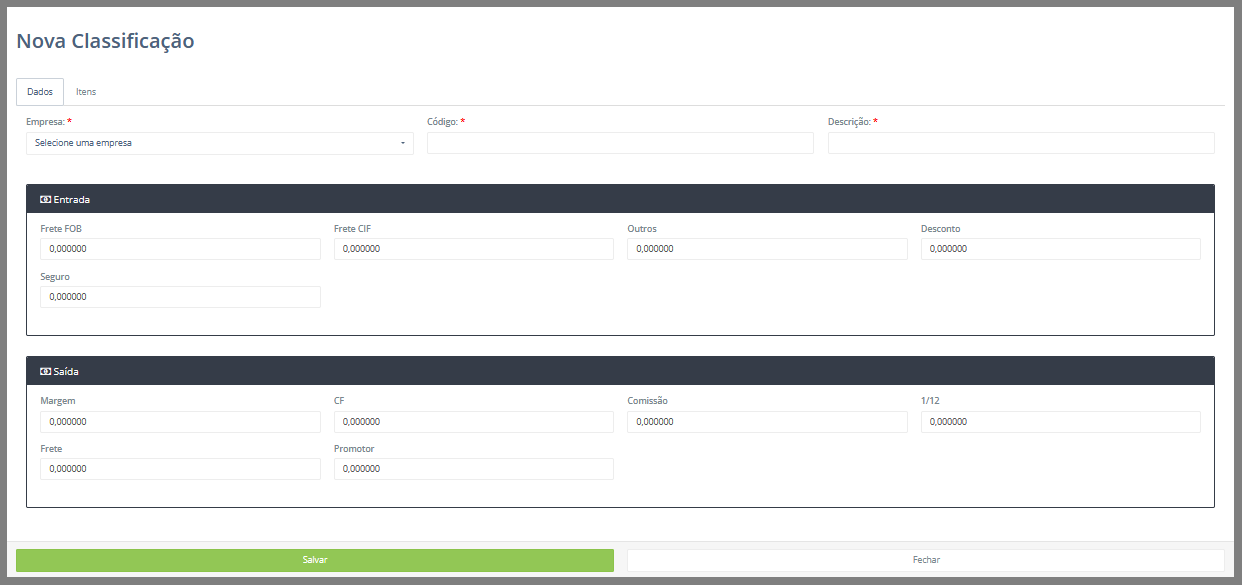The width and height of the screenshot is (1242, 585).
Task: Focus the Comissão input field
Action: [x=767, y=422]
